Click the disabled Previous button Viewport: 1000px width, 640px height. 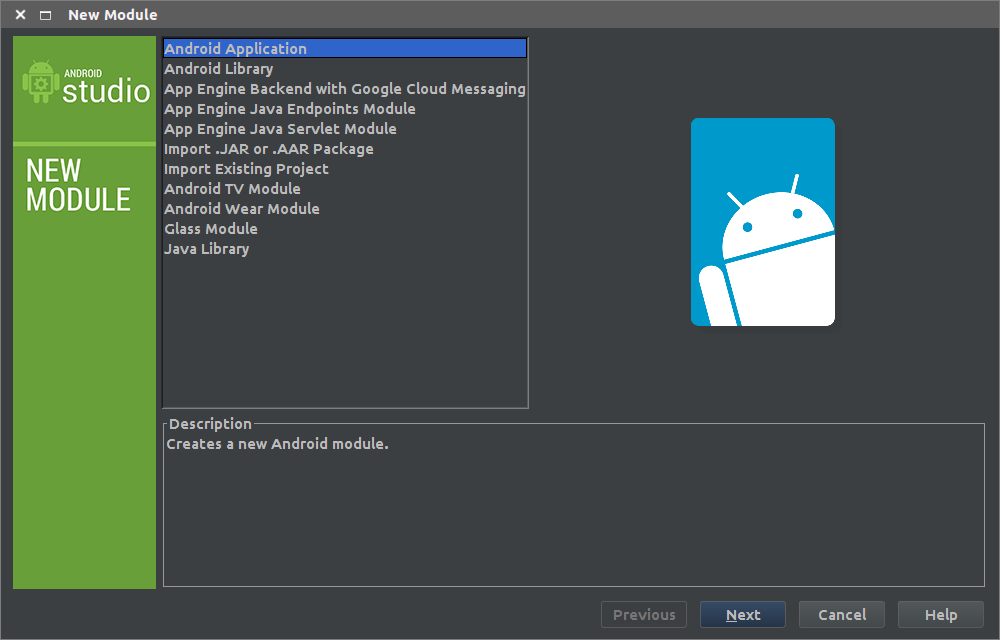[644, 615]
